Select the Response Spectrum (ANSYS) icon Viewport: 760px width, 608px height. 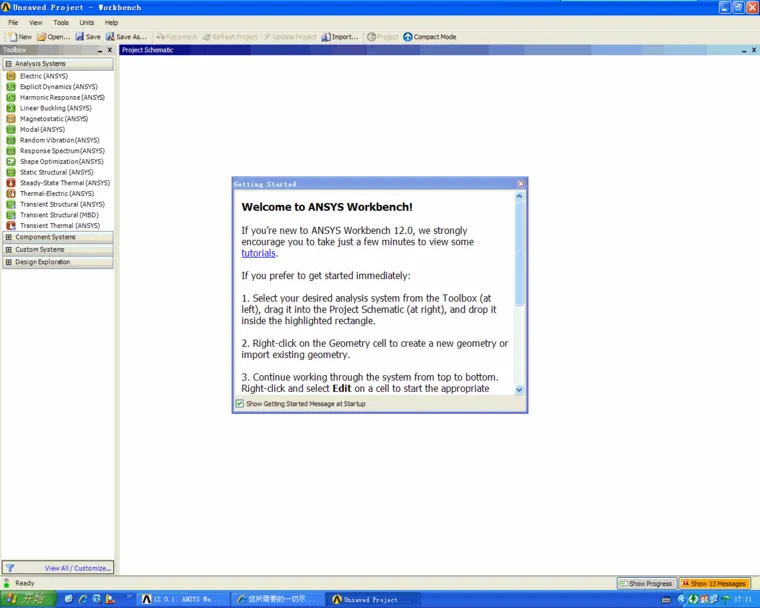[11, 151]
